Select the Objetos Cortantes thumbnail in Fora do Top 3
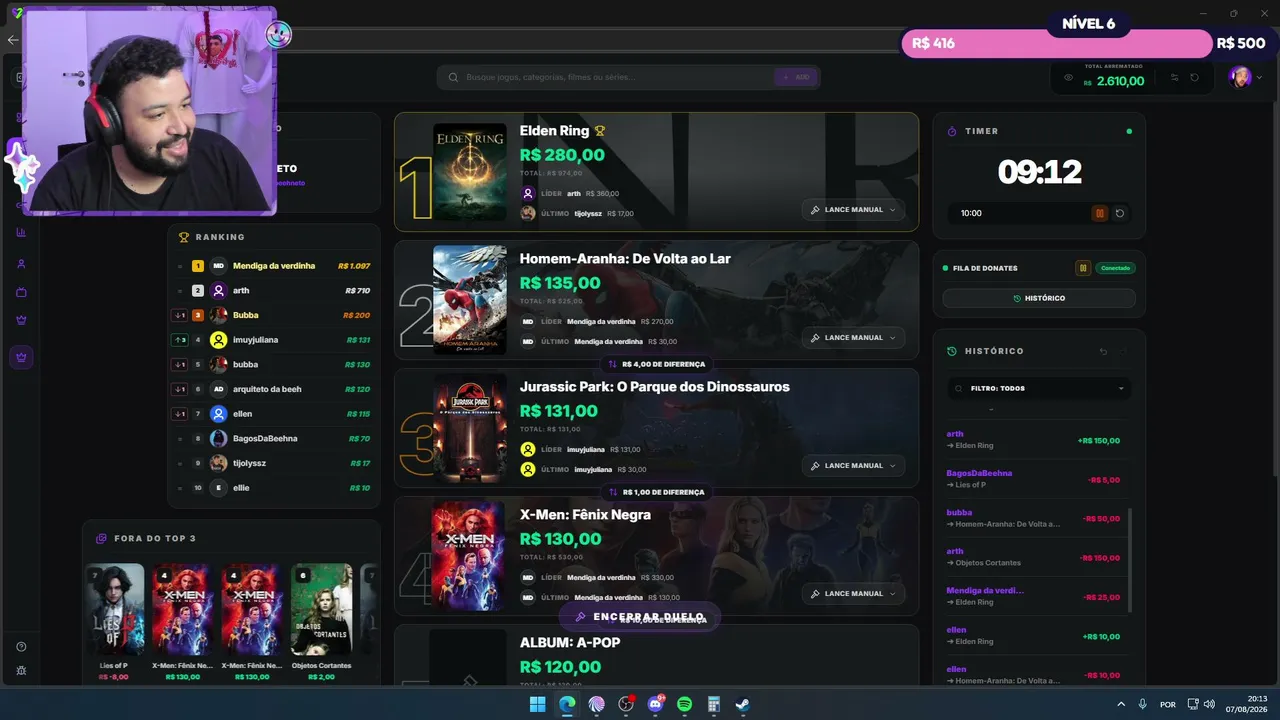This screenshot has height=720, width=1280. pyautogui.click(x=322, y=610)
